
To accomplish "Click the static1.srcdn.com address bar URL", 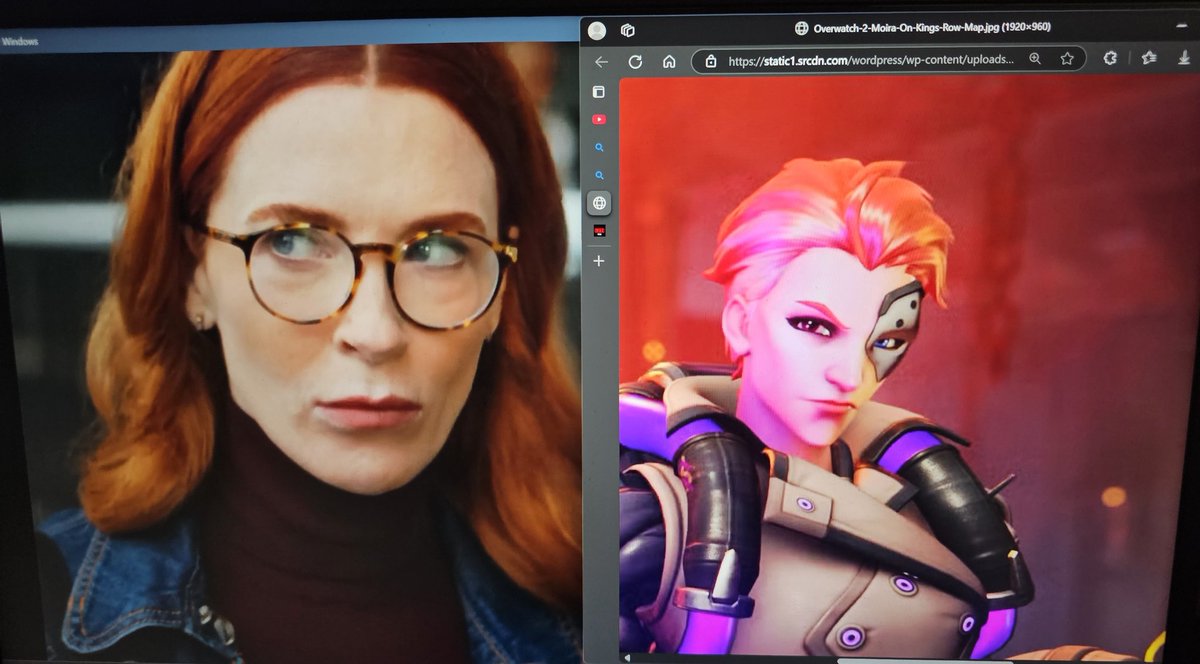I will (871, 60).
